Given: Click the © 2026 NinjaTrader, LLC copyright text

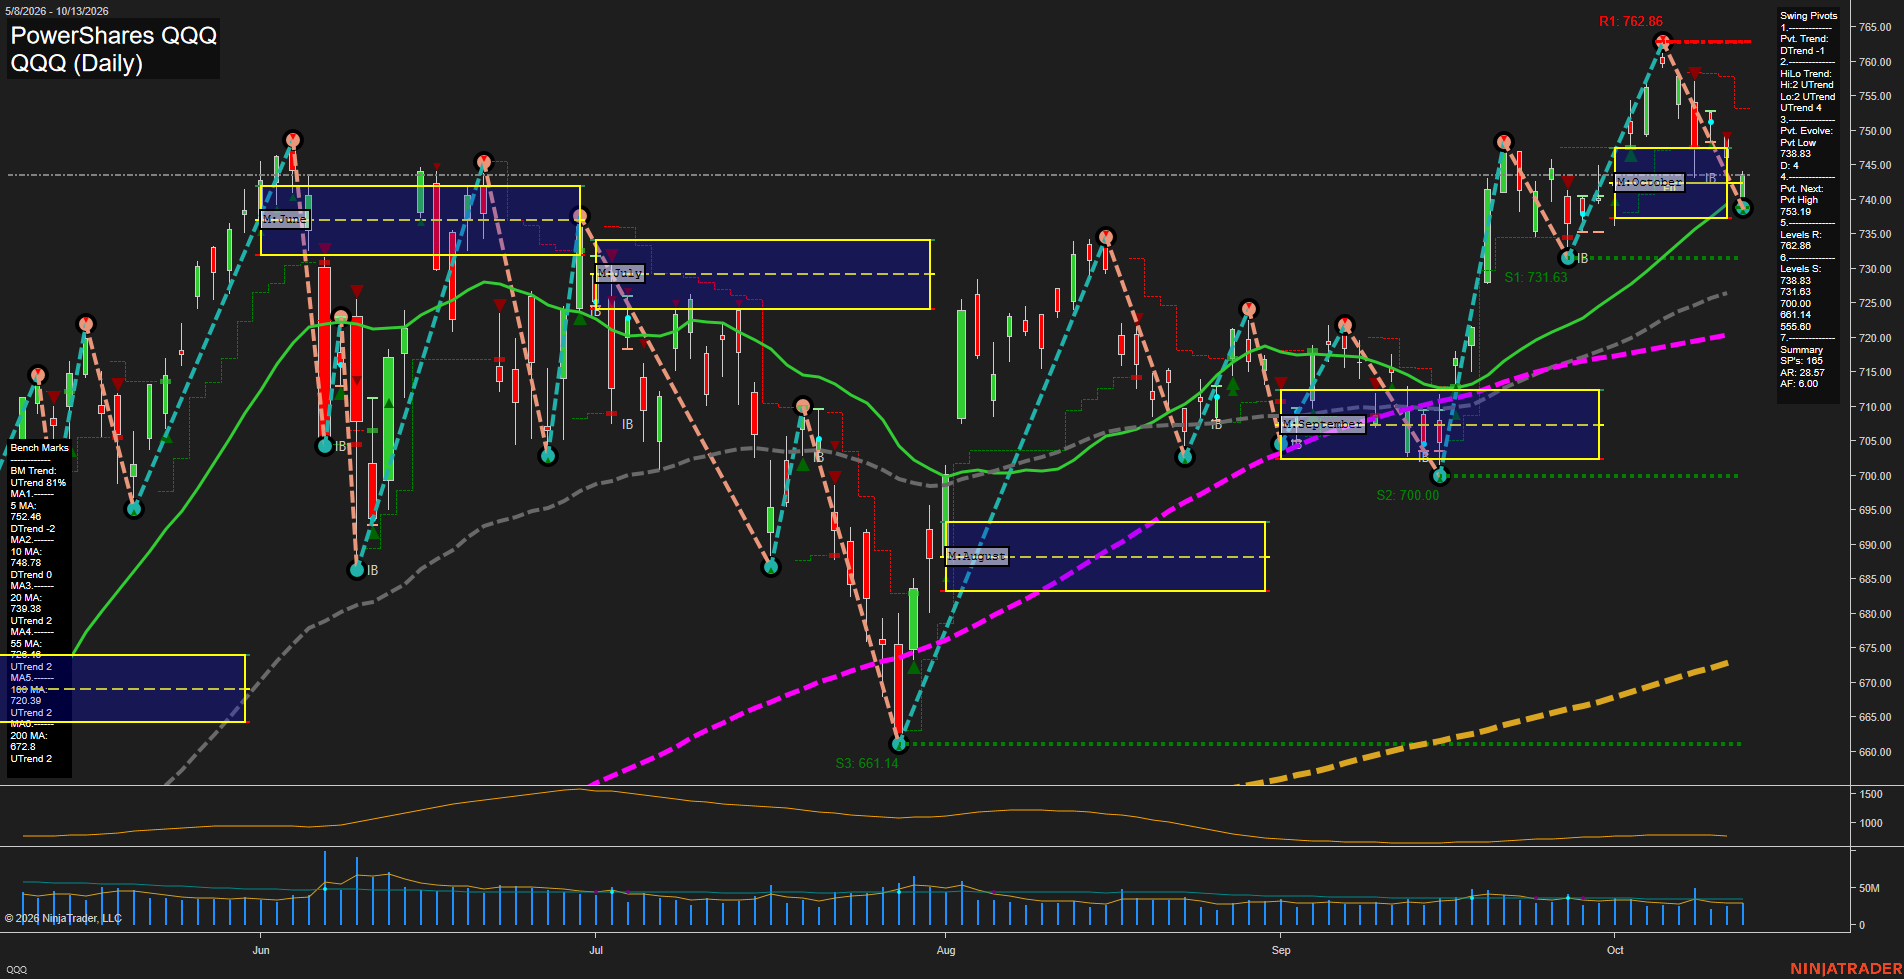Looking at the screenshot, I should point(63,918).
